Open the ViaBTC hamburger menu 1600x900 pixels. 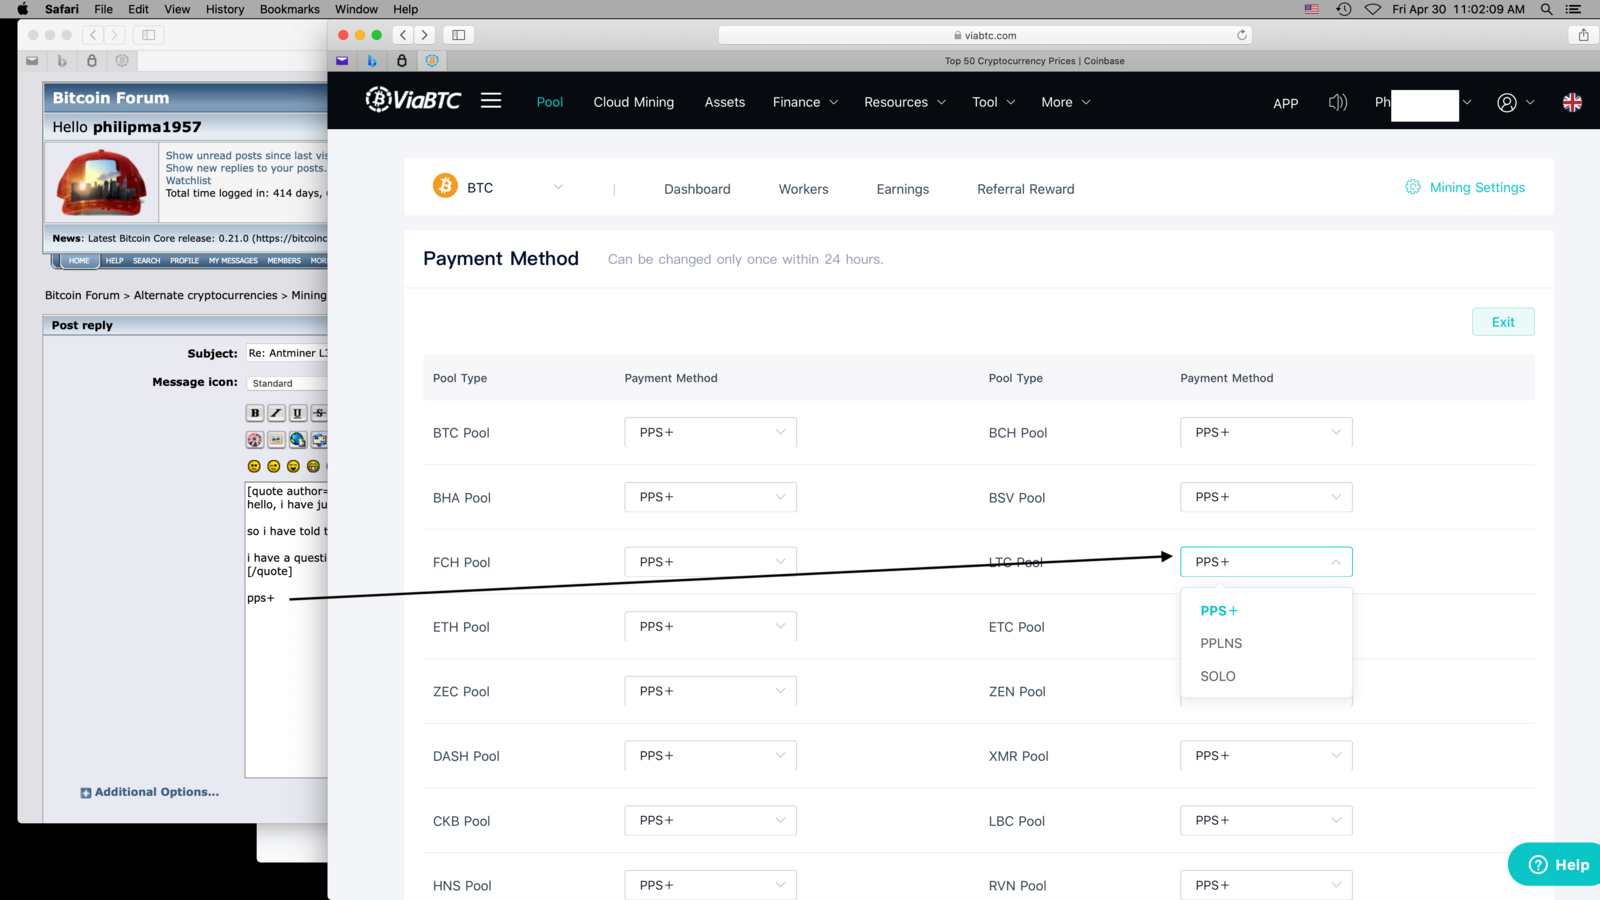[491, 101]
